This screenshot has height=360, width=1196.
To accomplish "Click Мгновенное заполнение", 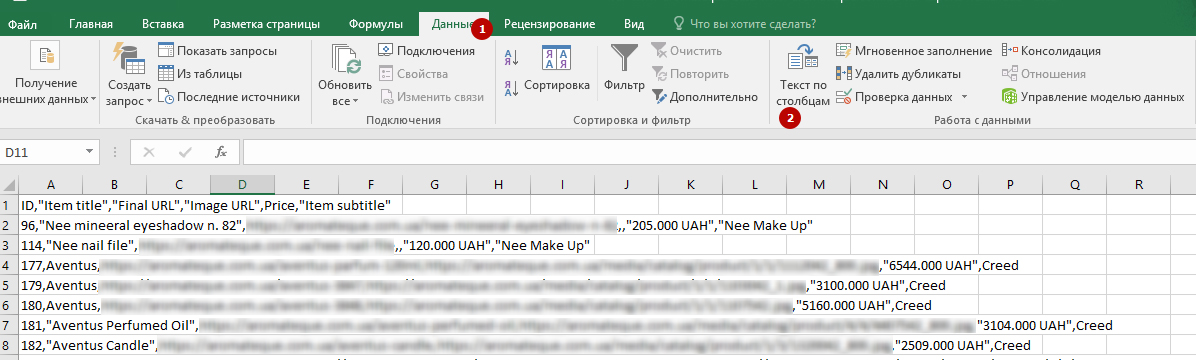I will (914, 51).
